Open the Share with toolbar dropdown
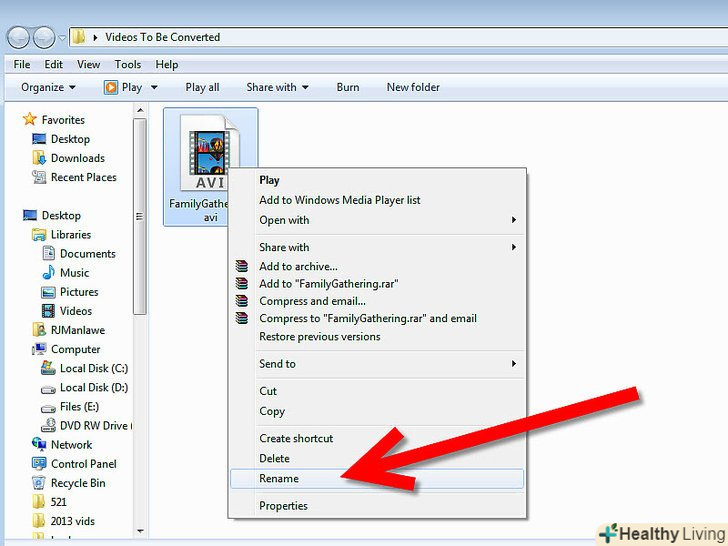The width and height of the screenshot is (728, 546). coord(277,87)
